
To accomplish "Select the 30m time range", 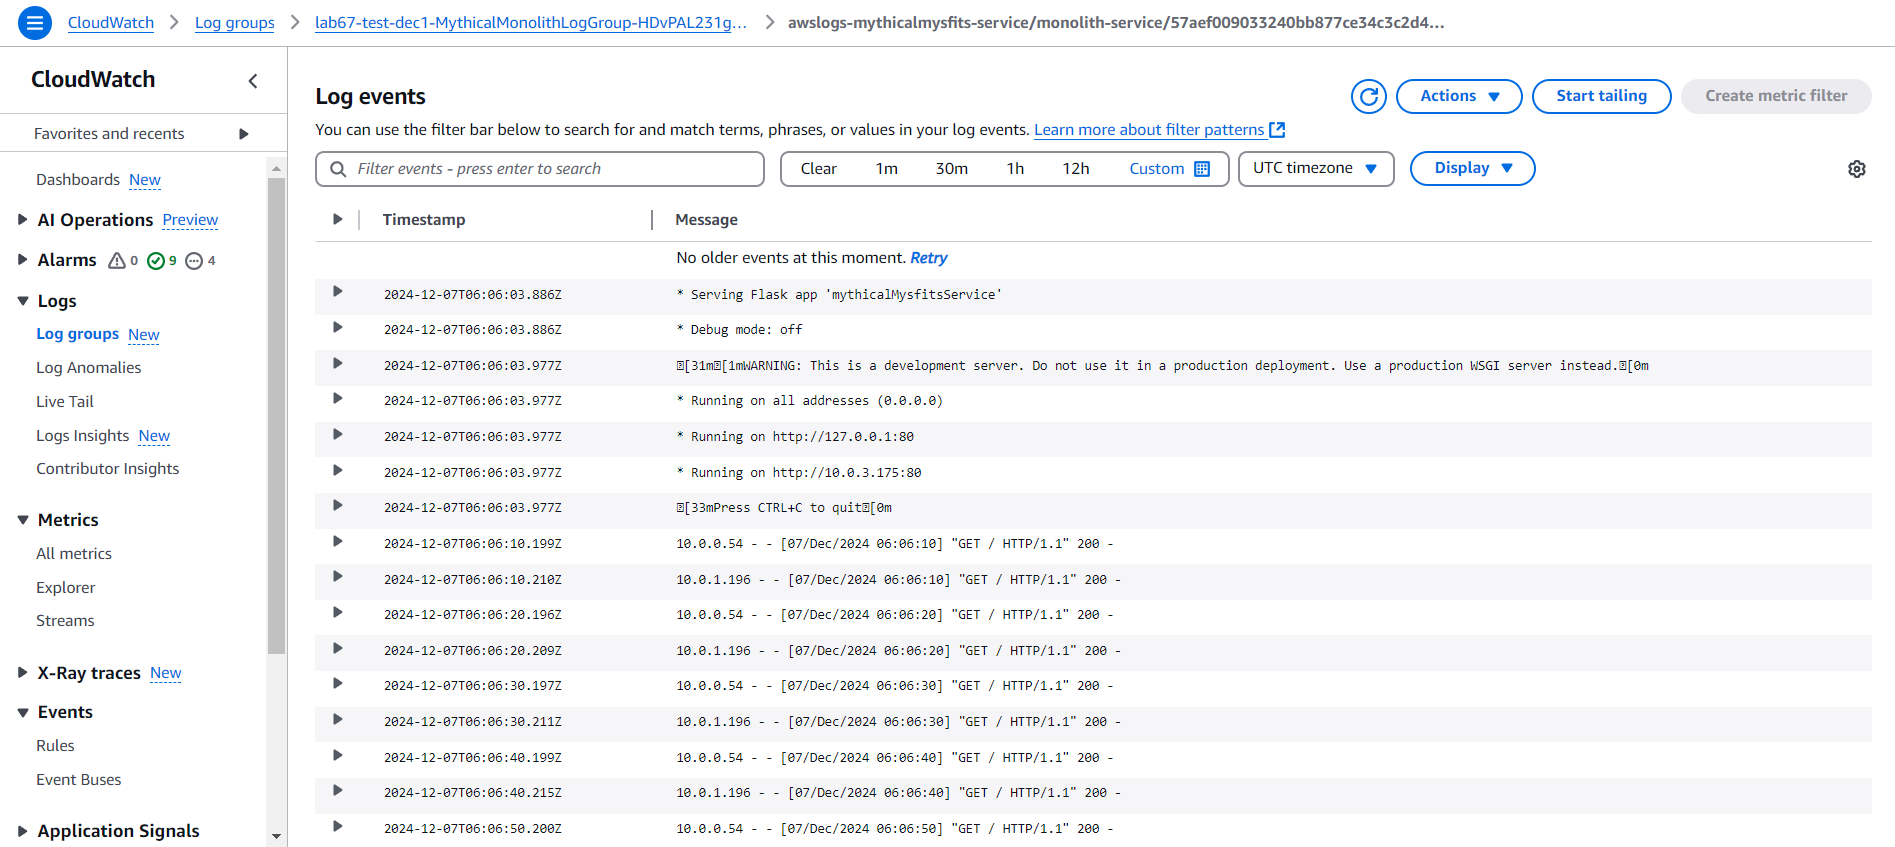I will coord(952,169).
